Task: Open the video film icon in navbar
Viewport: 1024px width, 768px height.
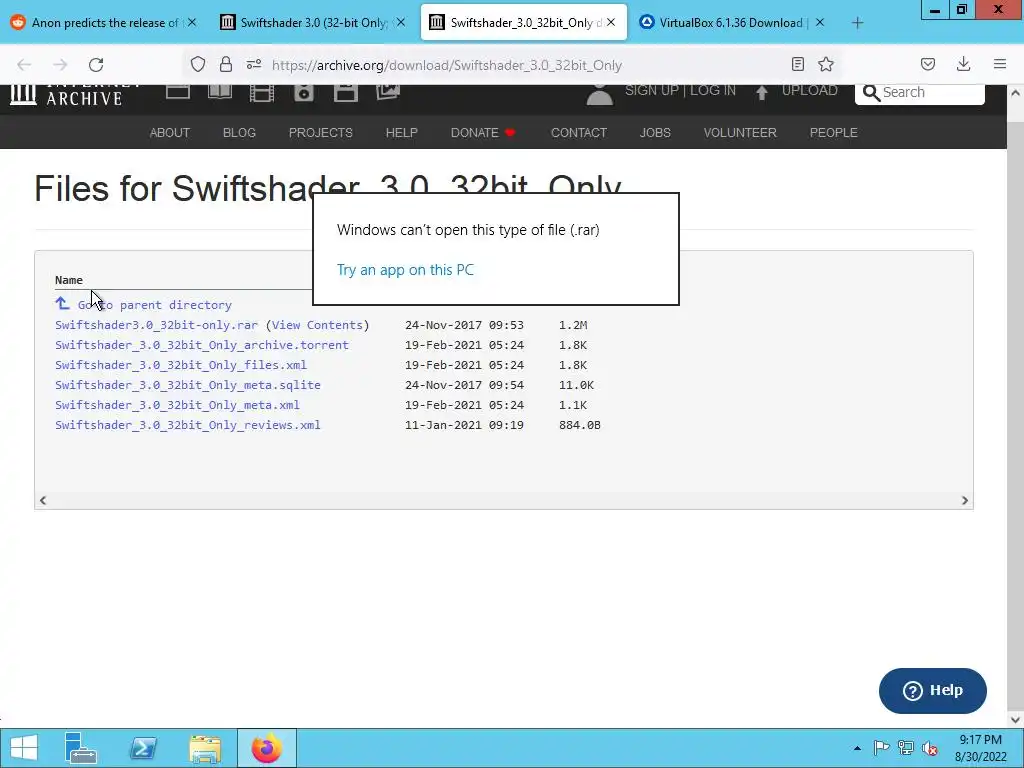Action: tap(261, 93)
